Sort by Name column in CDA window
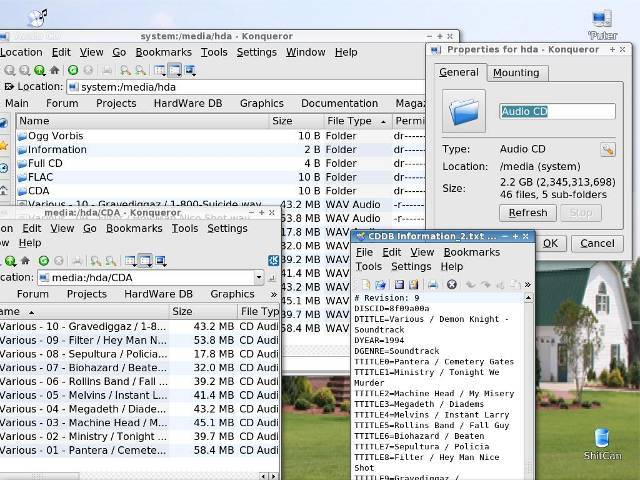 click(84, 311)
